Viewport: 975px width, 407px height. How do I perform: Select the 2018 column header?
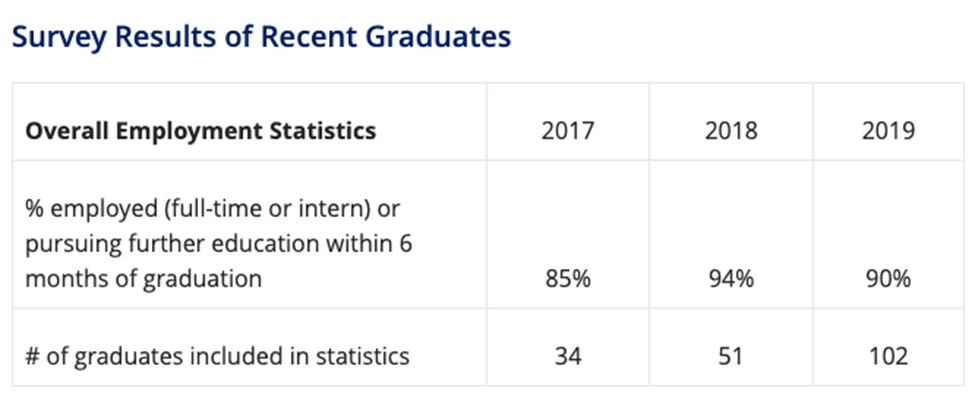coord(729,131)
